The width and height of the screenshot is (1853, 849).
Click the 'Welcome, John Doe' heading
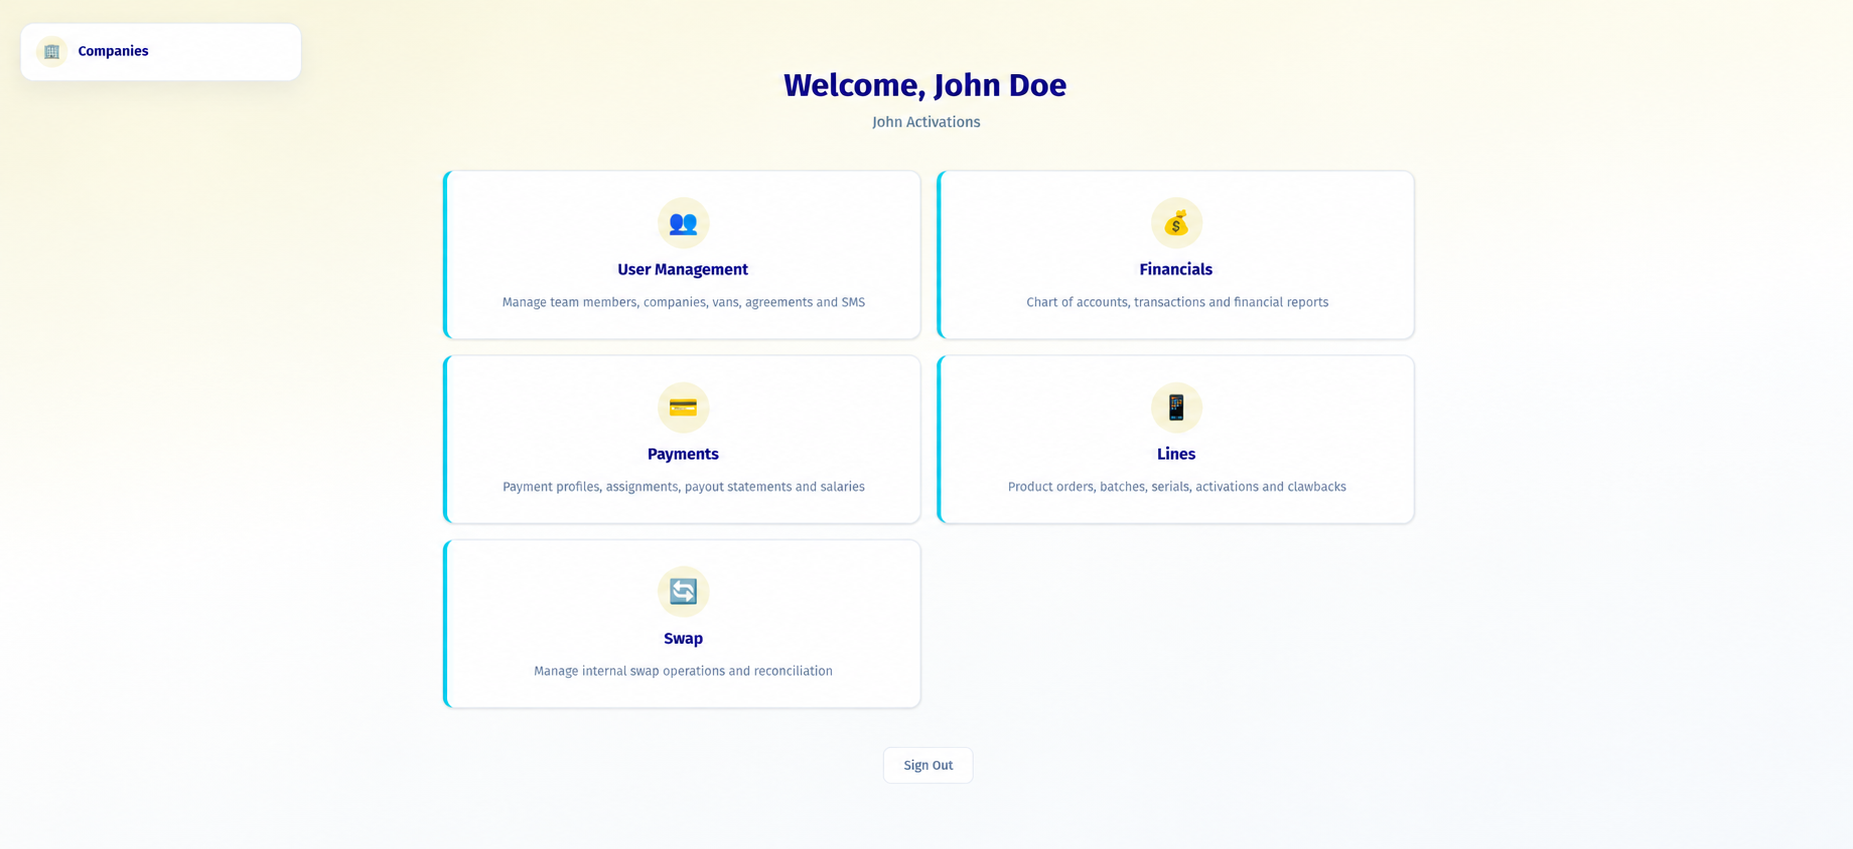click(925, 85)
